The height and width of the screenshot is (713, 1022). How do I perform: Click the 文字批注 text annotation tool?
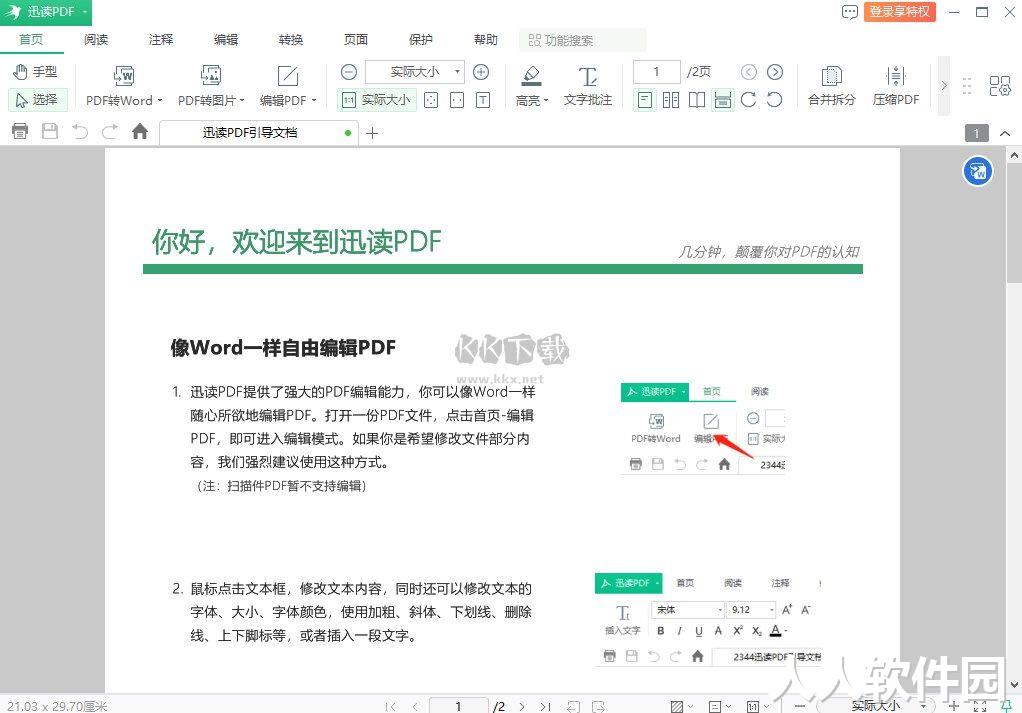click(588, 85)
